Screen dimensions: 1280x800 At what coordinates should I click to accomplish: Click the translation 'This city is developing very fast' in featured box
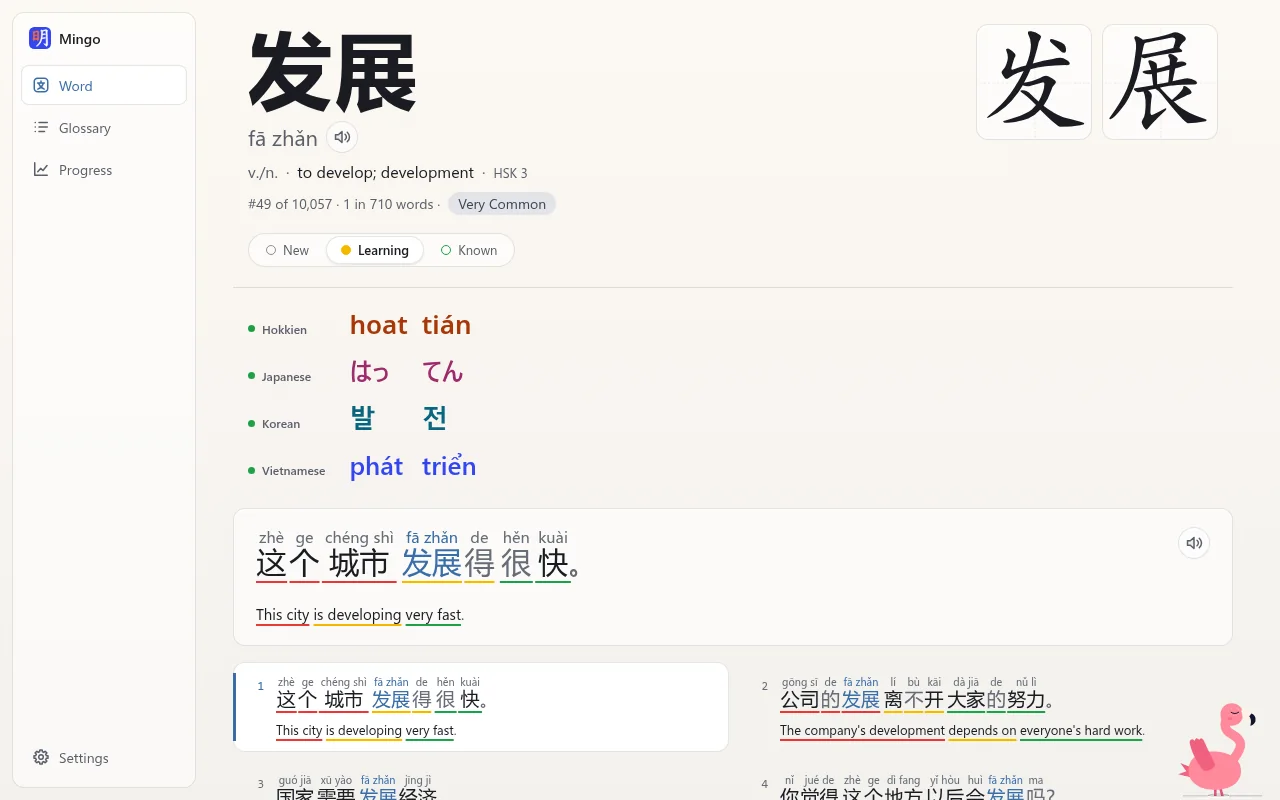point(359,615)
